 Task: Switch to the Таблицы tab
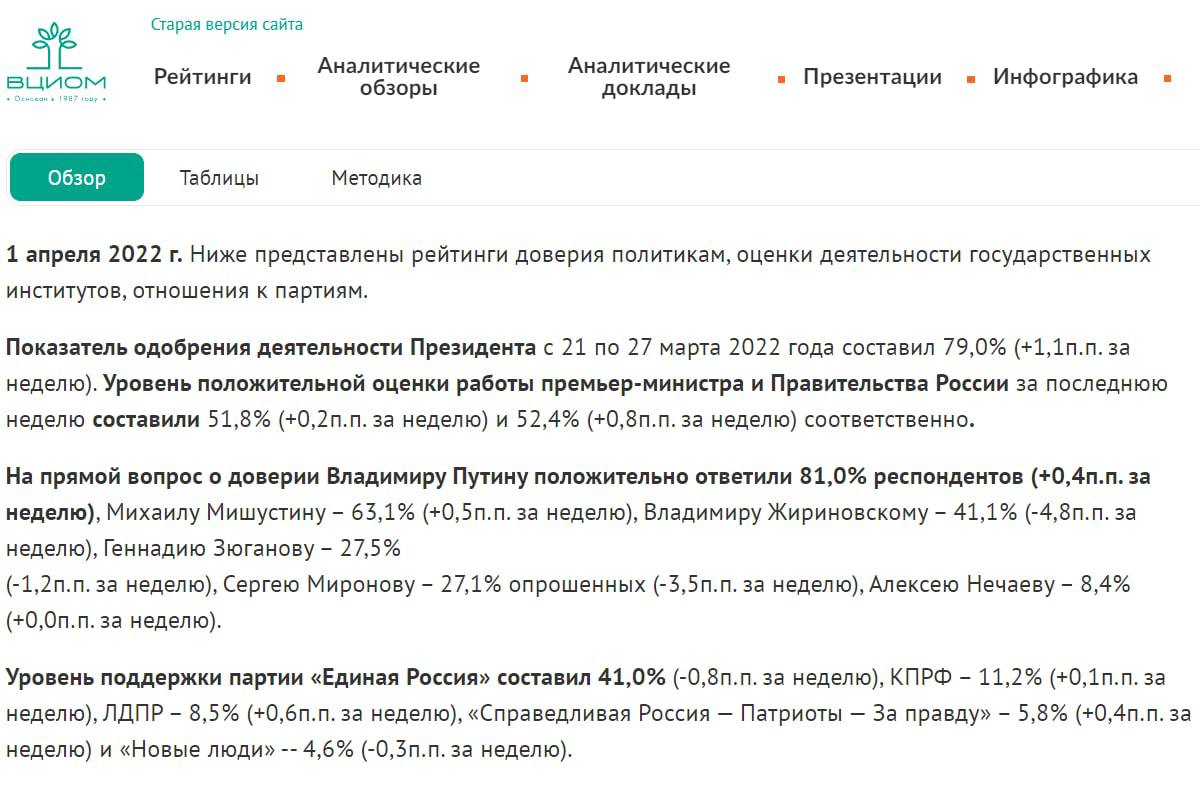point(218,177)
